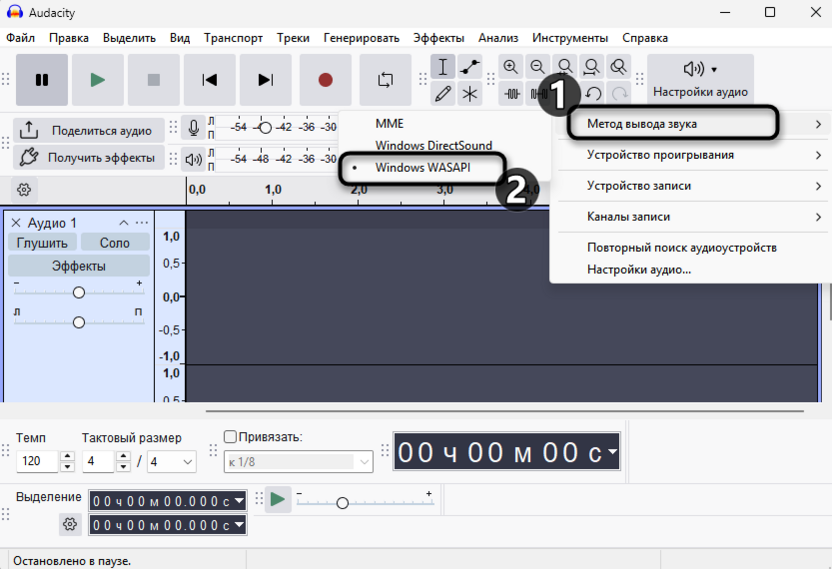Click Повторный поиск аудиоустройств

coord(682,247)
